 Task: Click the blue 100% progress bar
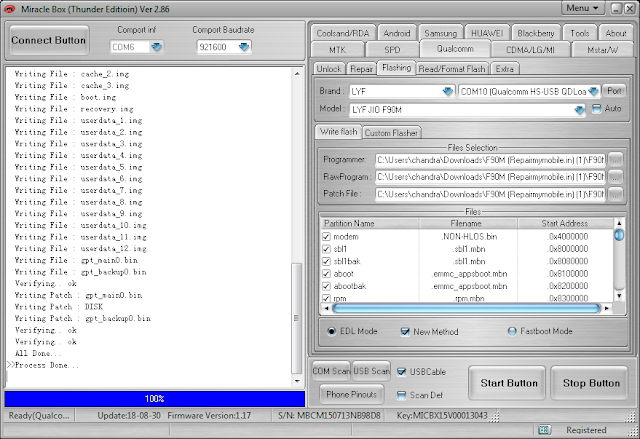click(155, 399)
